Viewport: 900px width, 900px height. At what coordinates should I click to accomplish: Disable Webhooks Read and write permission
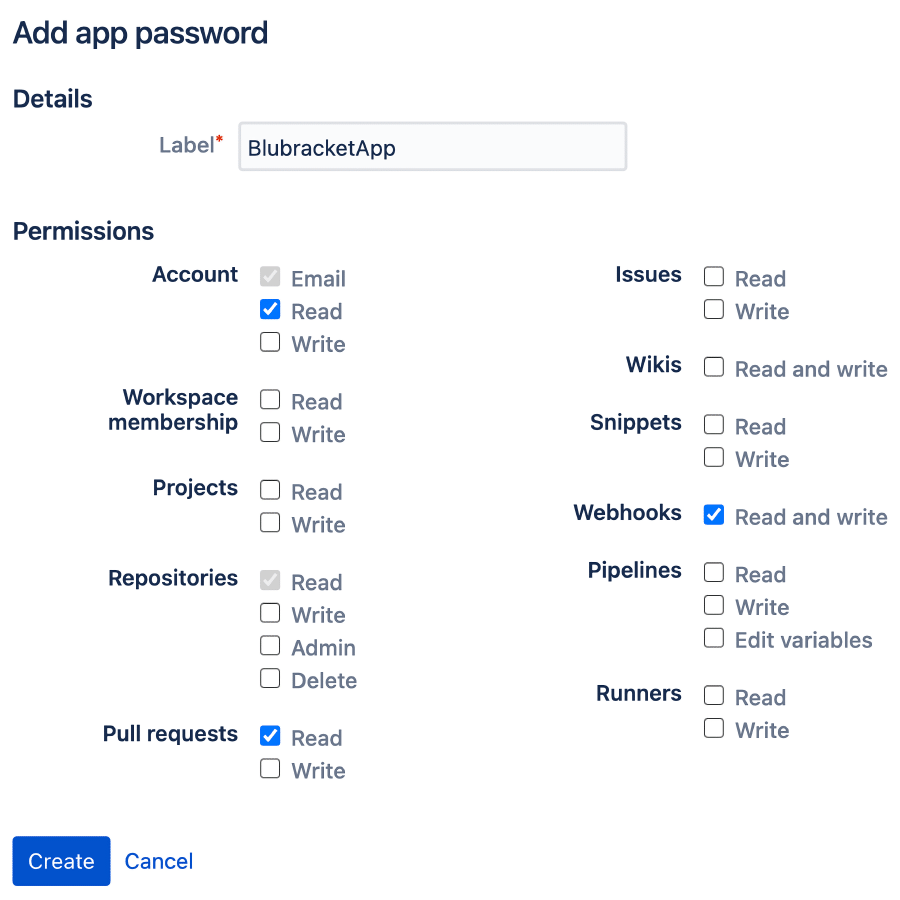coord(714,515)
